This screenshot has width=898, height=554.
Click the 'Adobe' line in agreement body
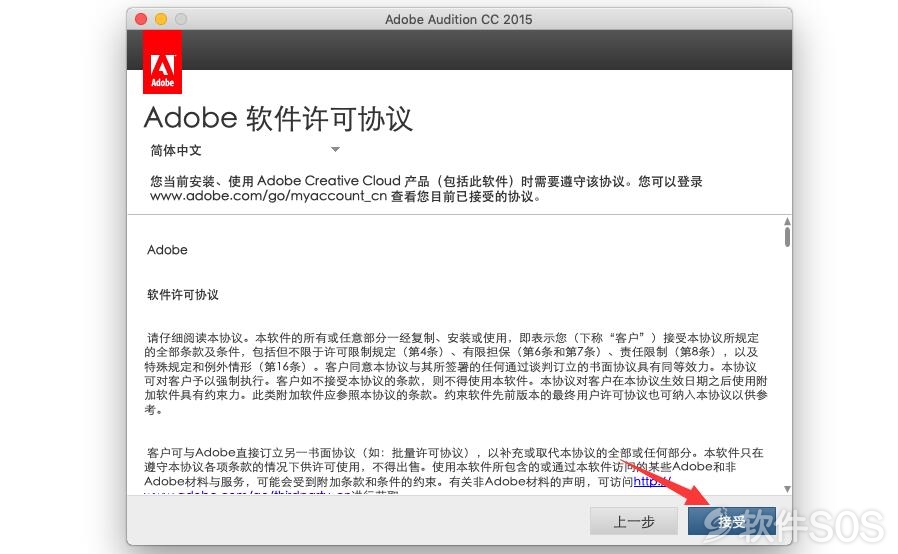[x=167, y=250]
